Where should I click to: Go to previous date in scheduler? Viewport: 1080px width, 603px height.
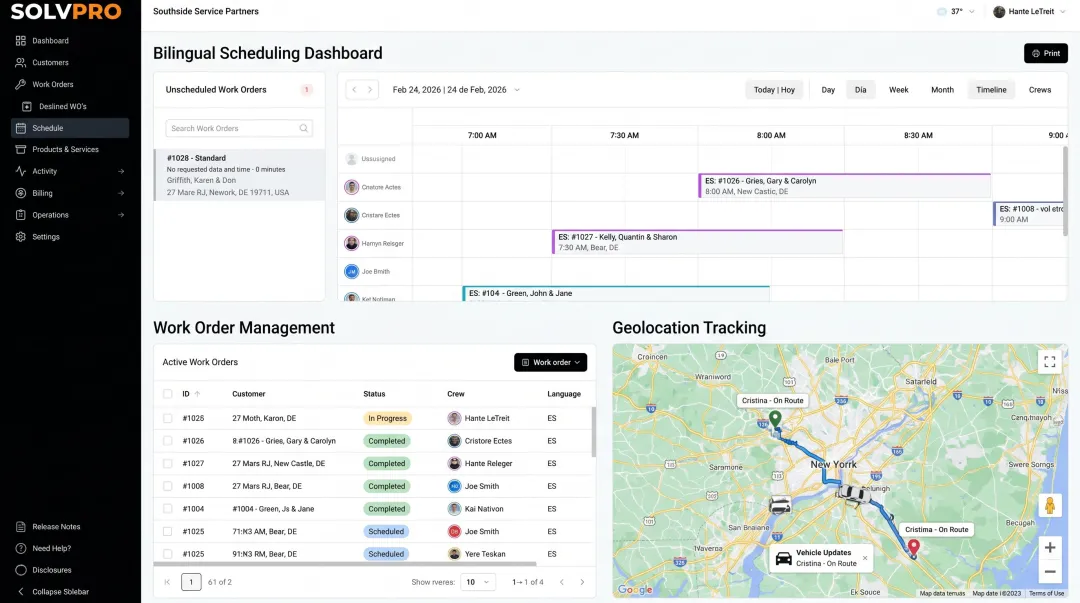354,90
